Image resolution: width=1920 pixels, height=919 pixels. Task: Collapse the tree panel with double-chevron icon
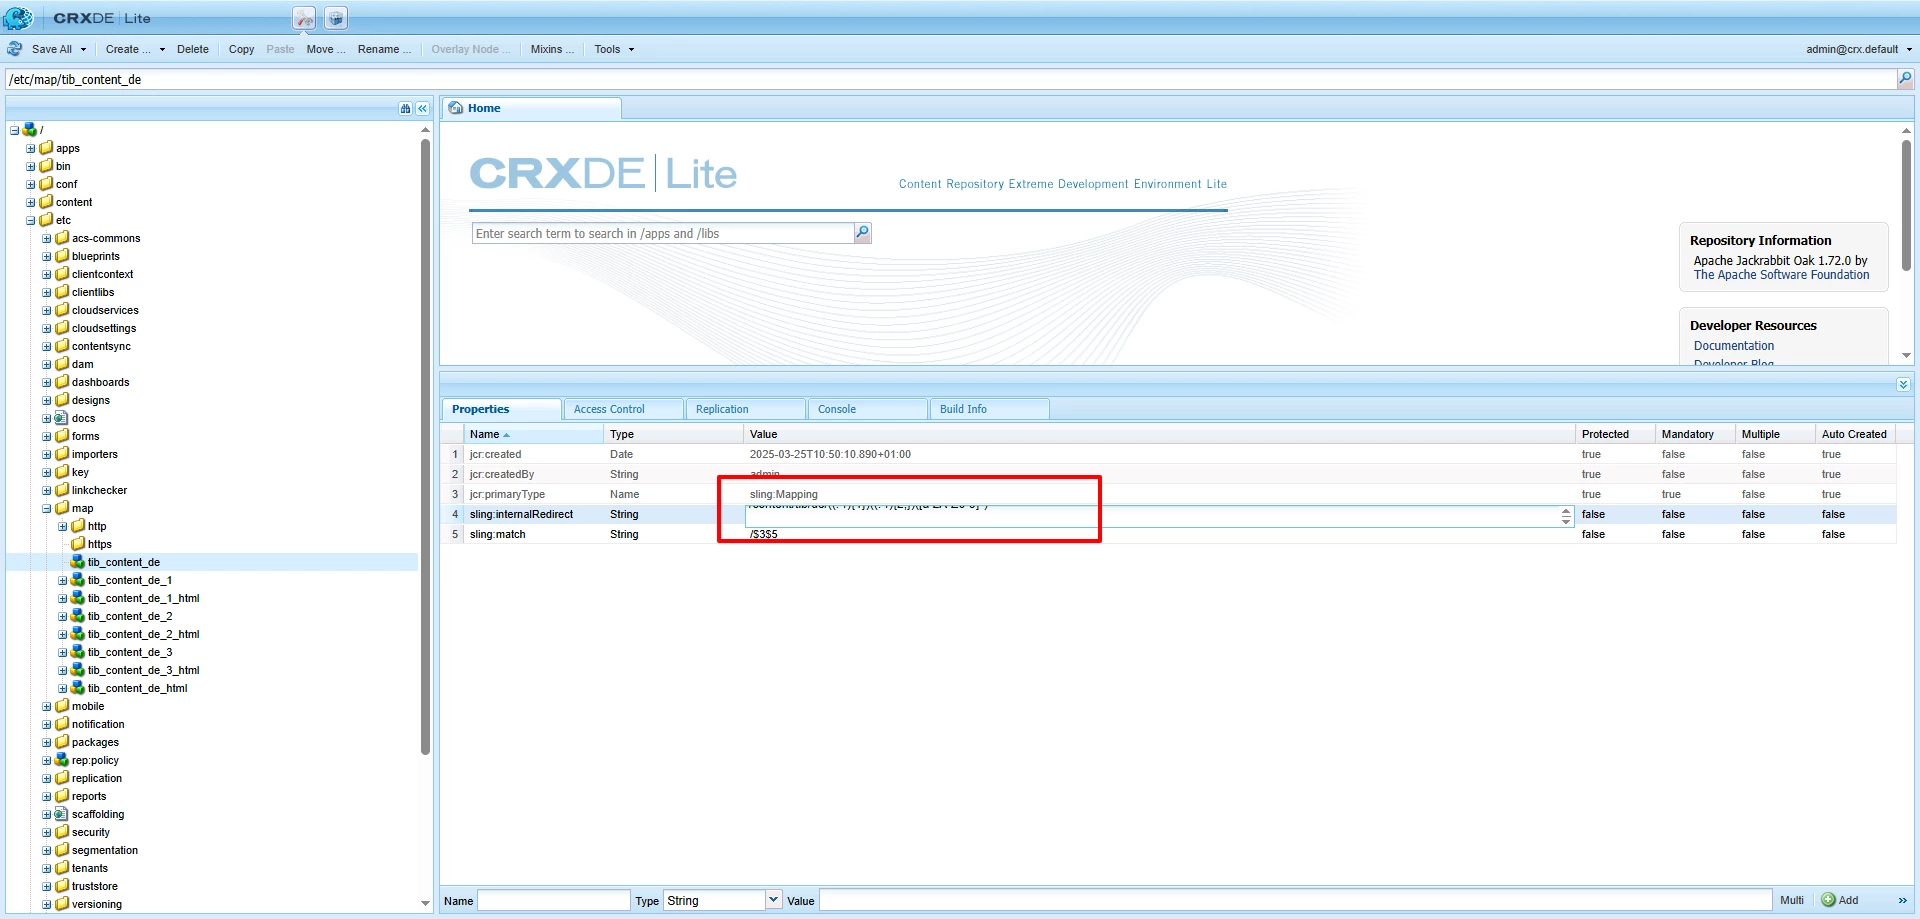423,108
